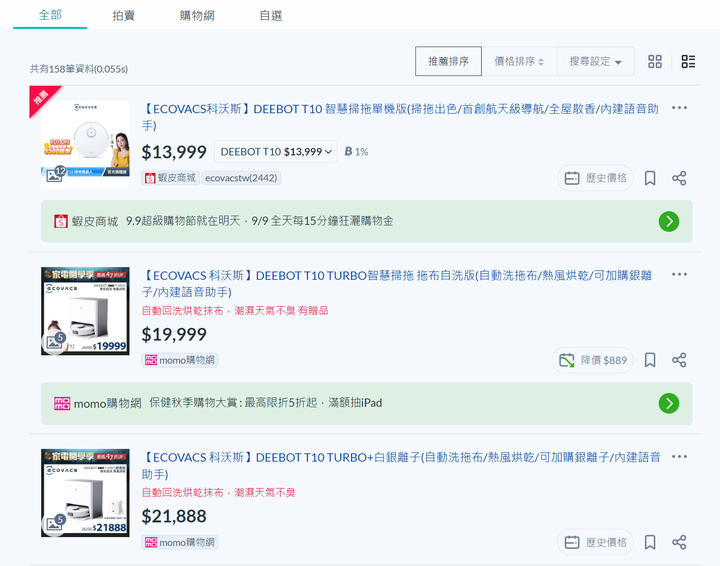Image resolution: width=720 pixels, height=566 pixels.
Task: Open $19999 T10 TURBO product thumbnail
Action: point(85,311)
